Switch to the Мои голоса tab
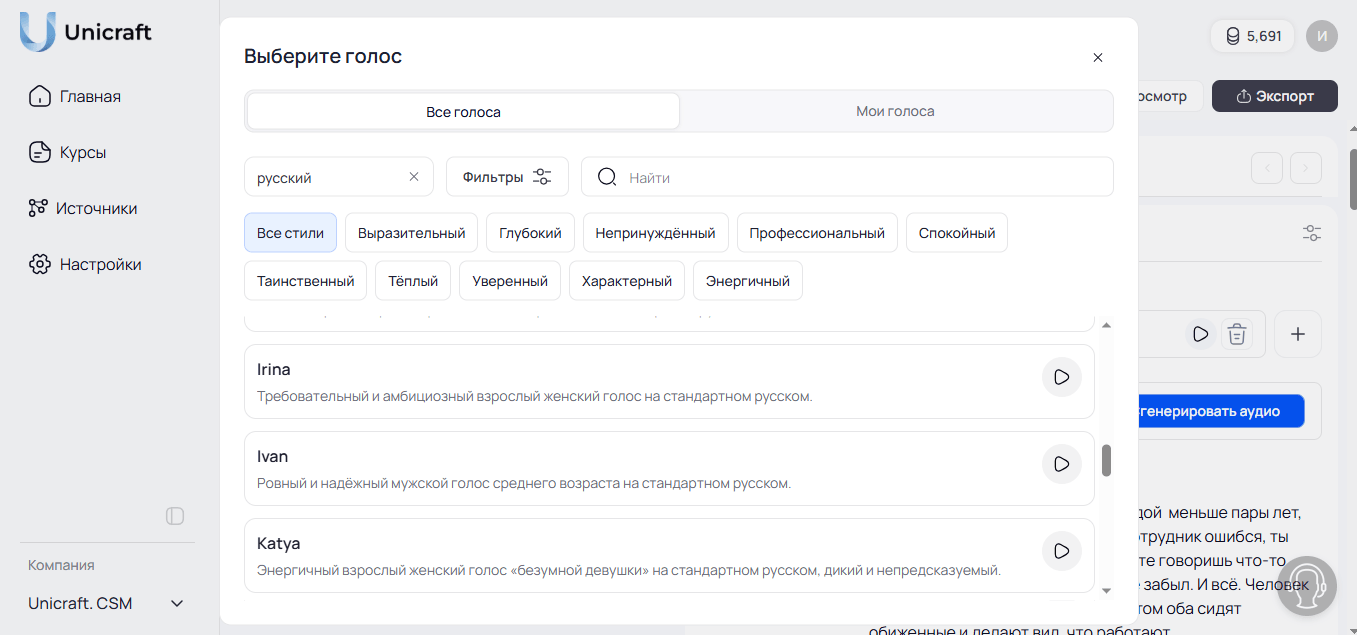The image size is (1357, 635). pyautogui.click(x=895, y=111)
